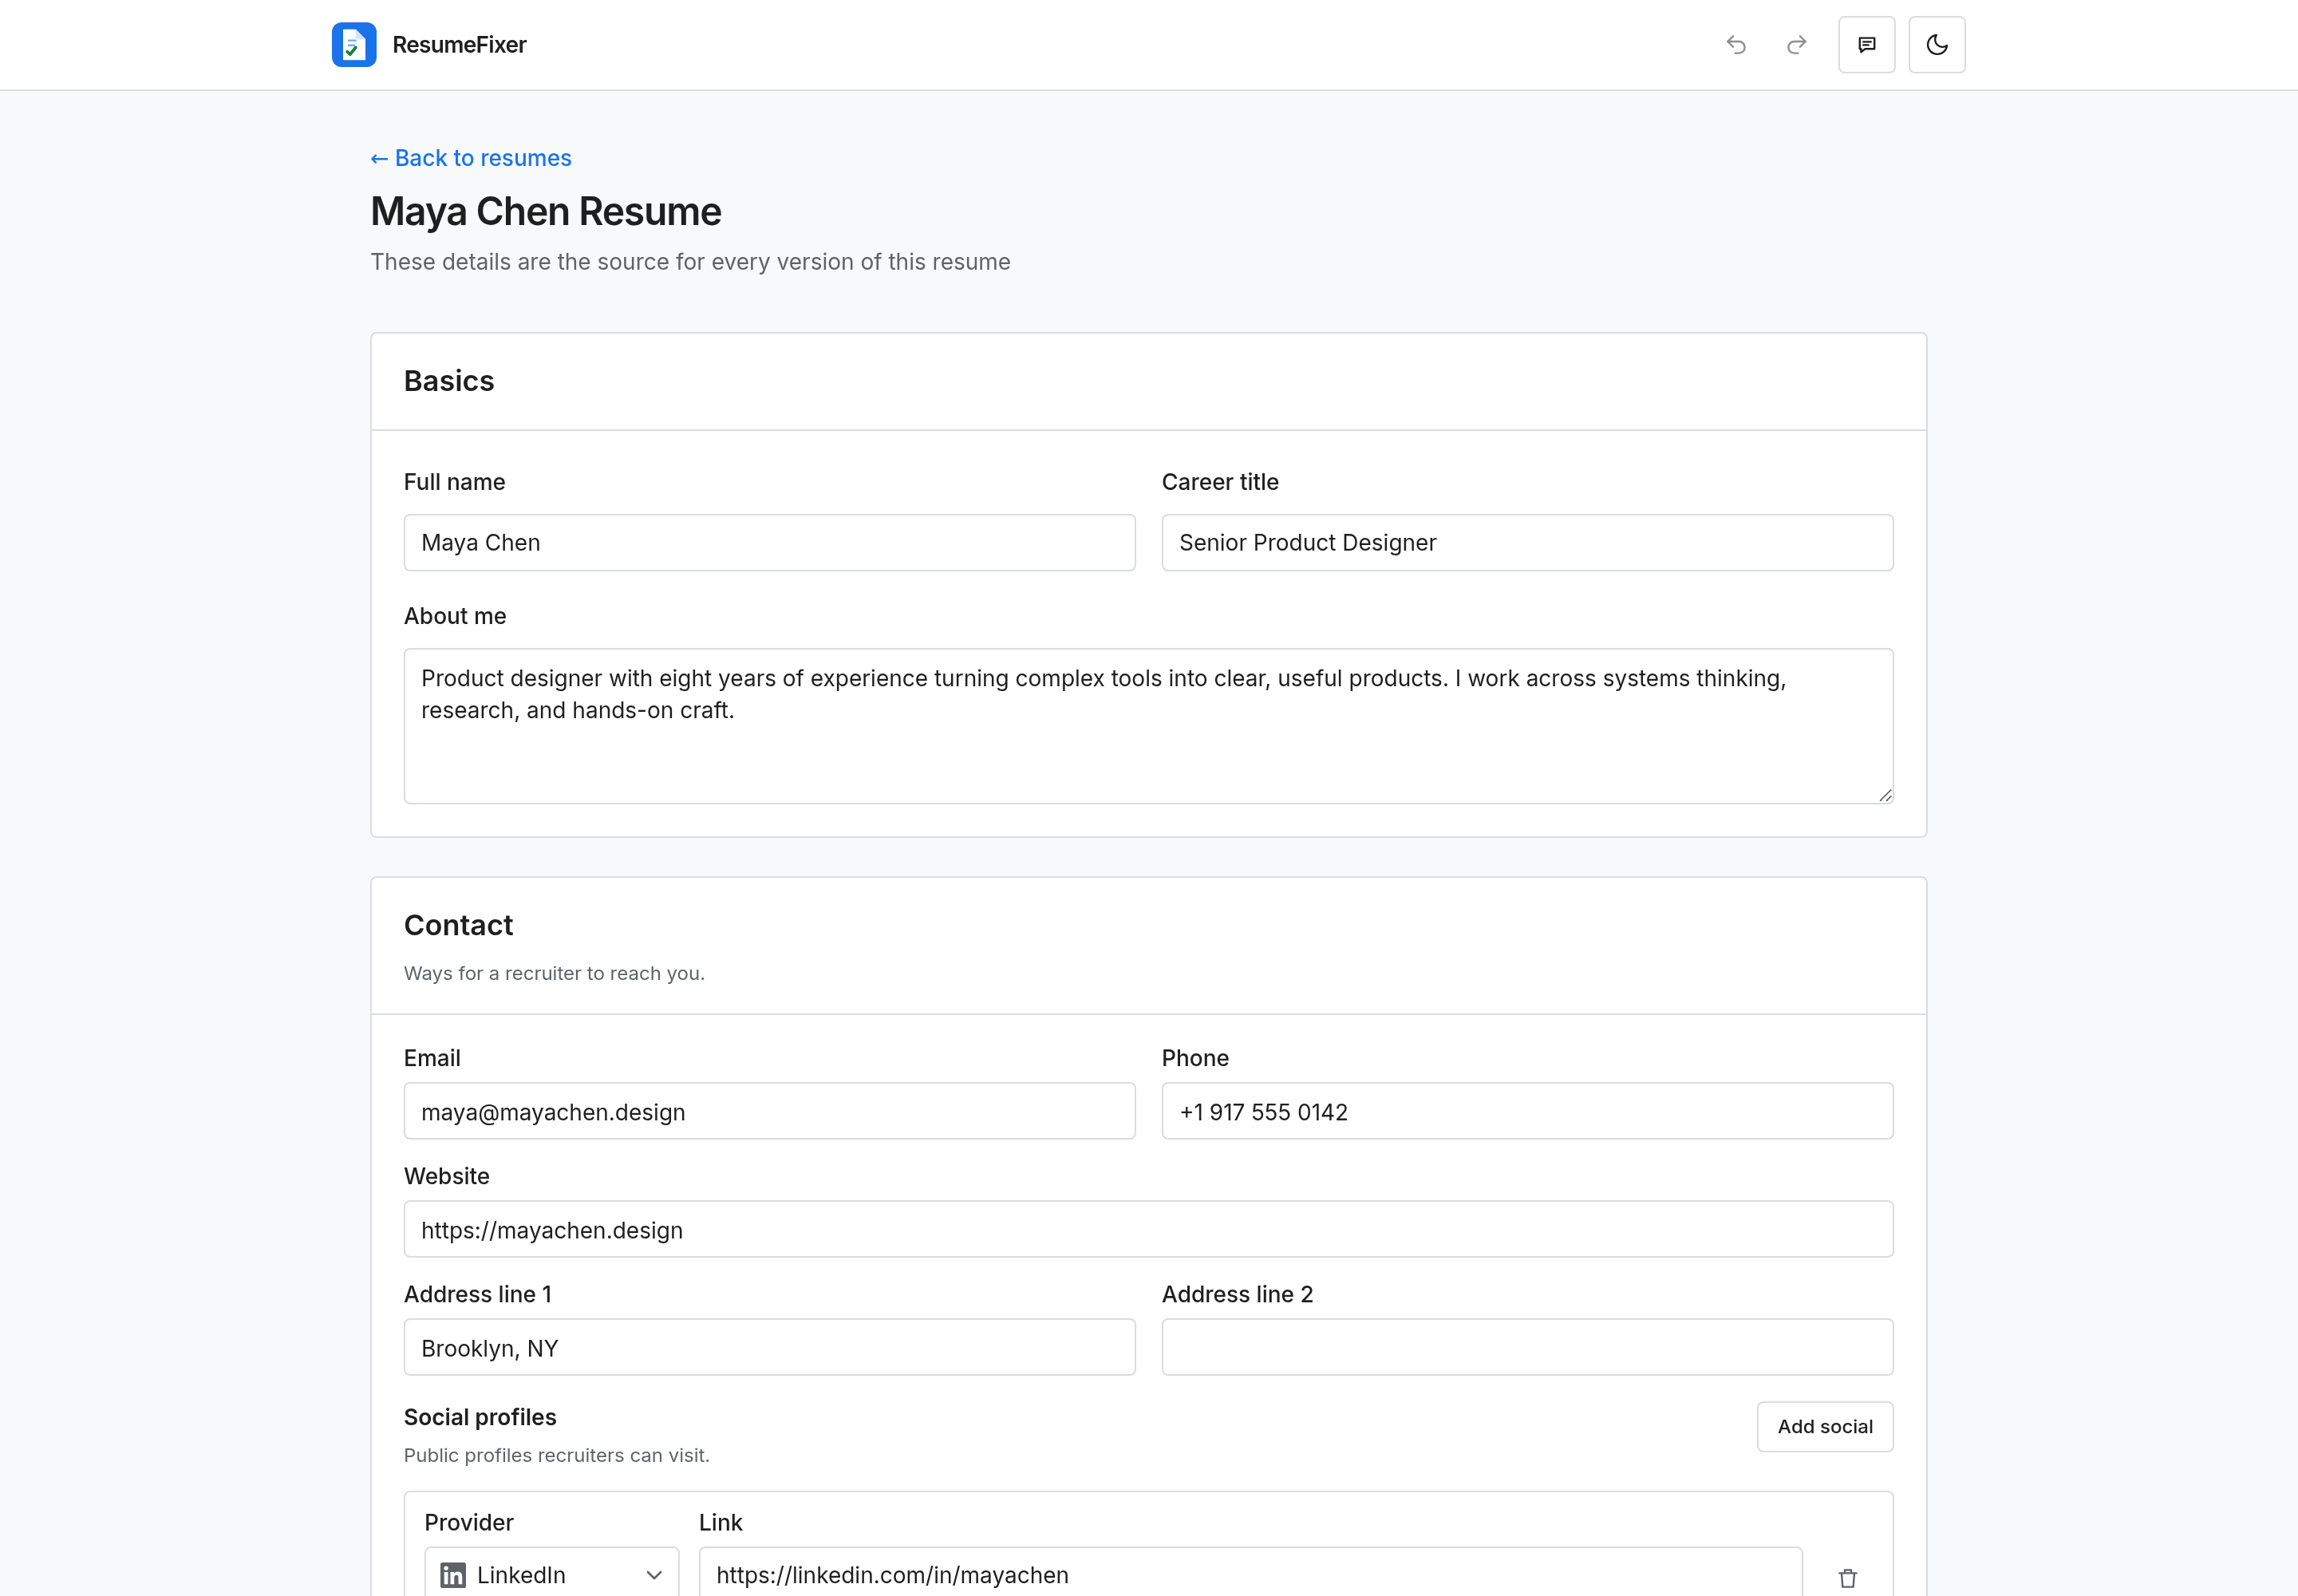This screenshot has width=2298, height=1596.
Task: Open the LinkedIn provider dropdown
Action: 552,1574
